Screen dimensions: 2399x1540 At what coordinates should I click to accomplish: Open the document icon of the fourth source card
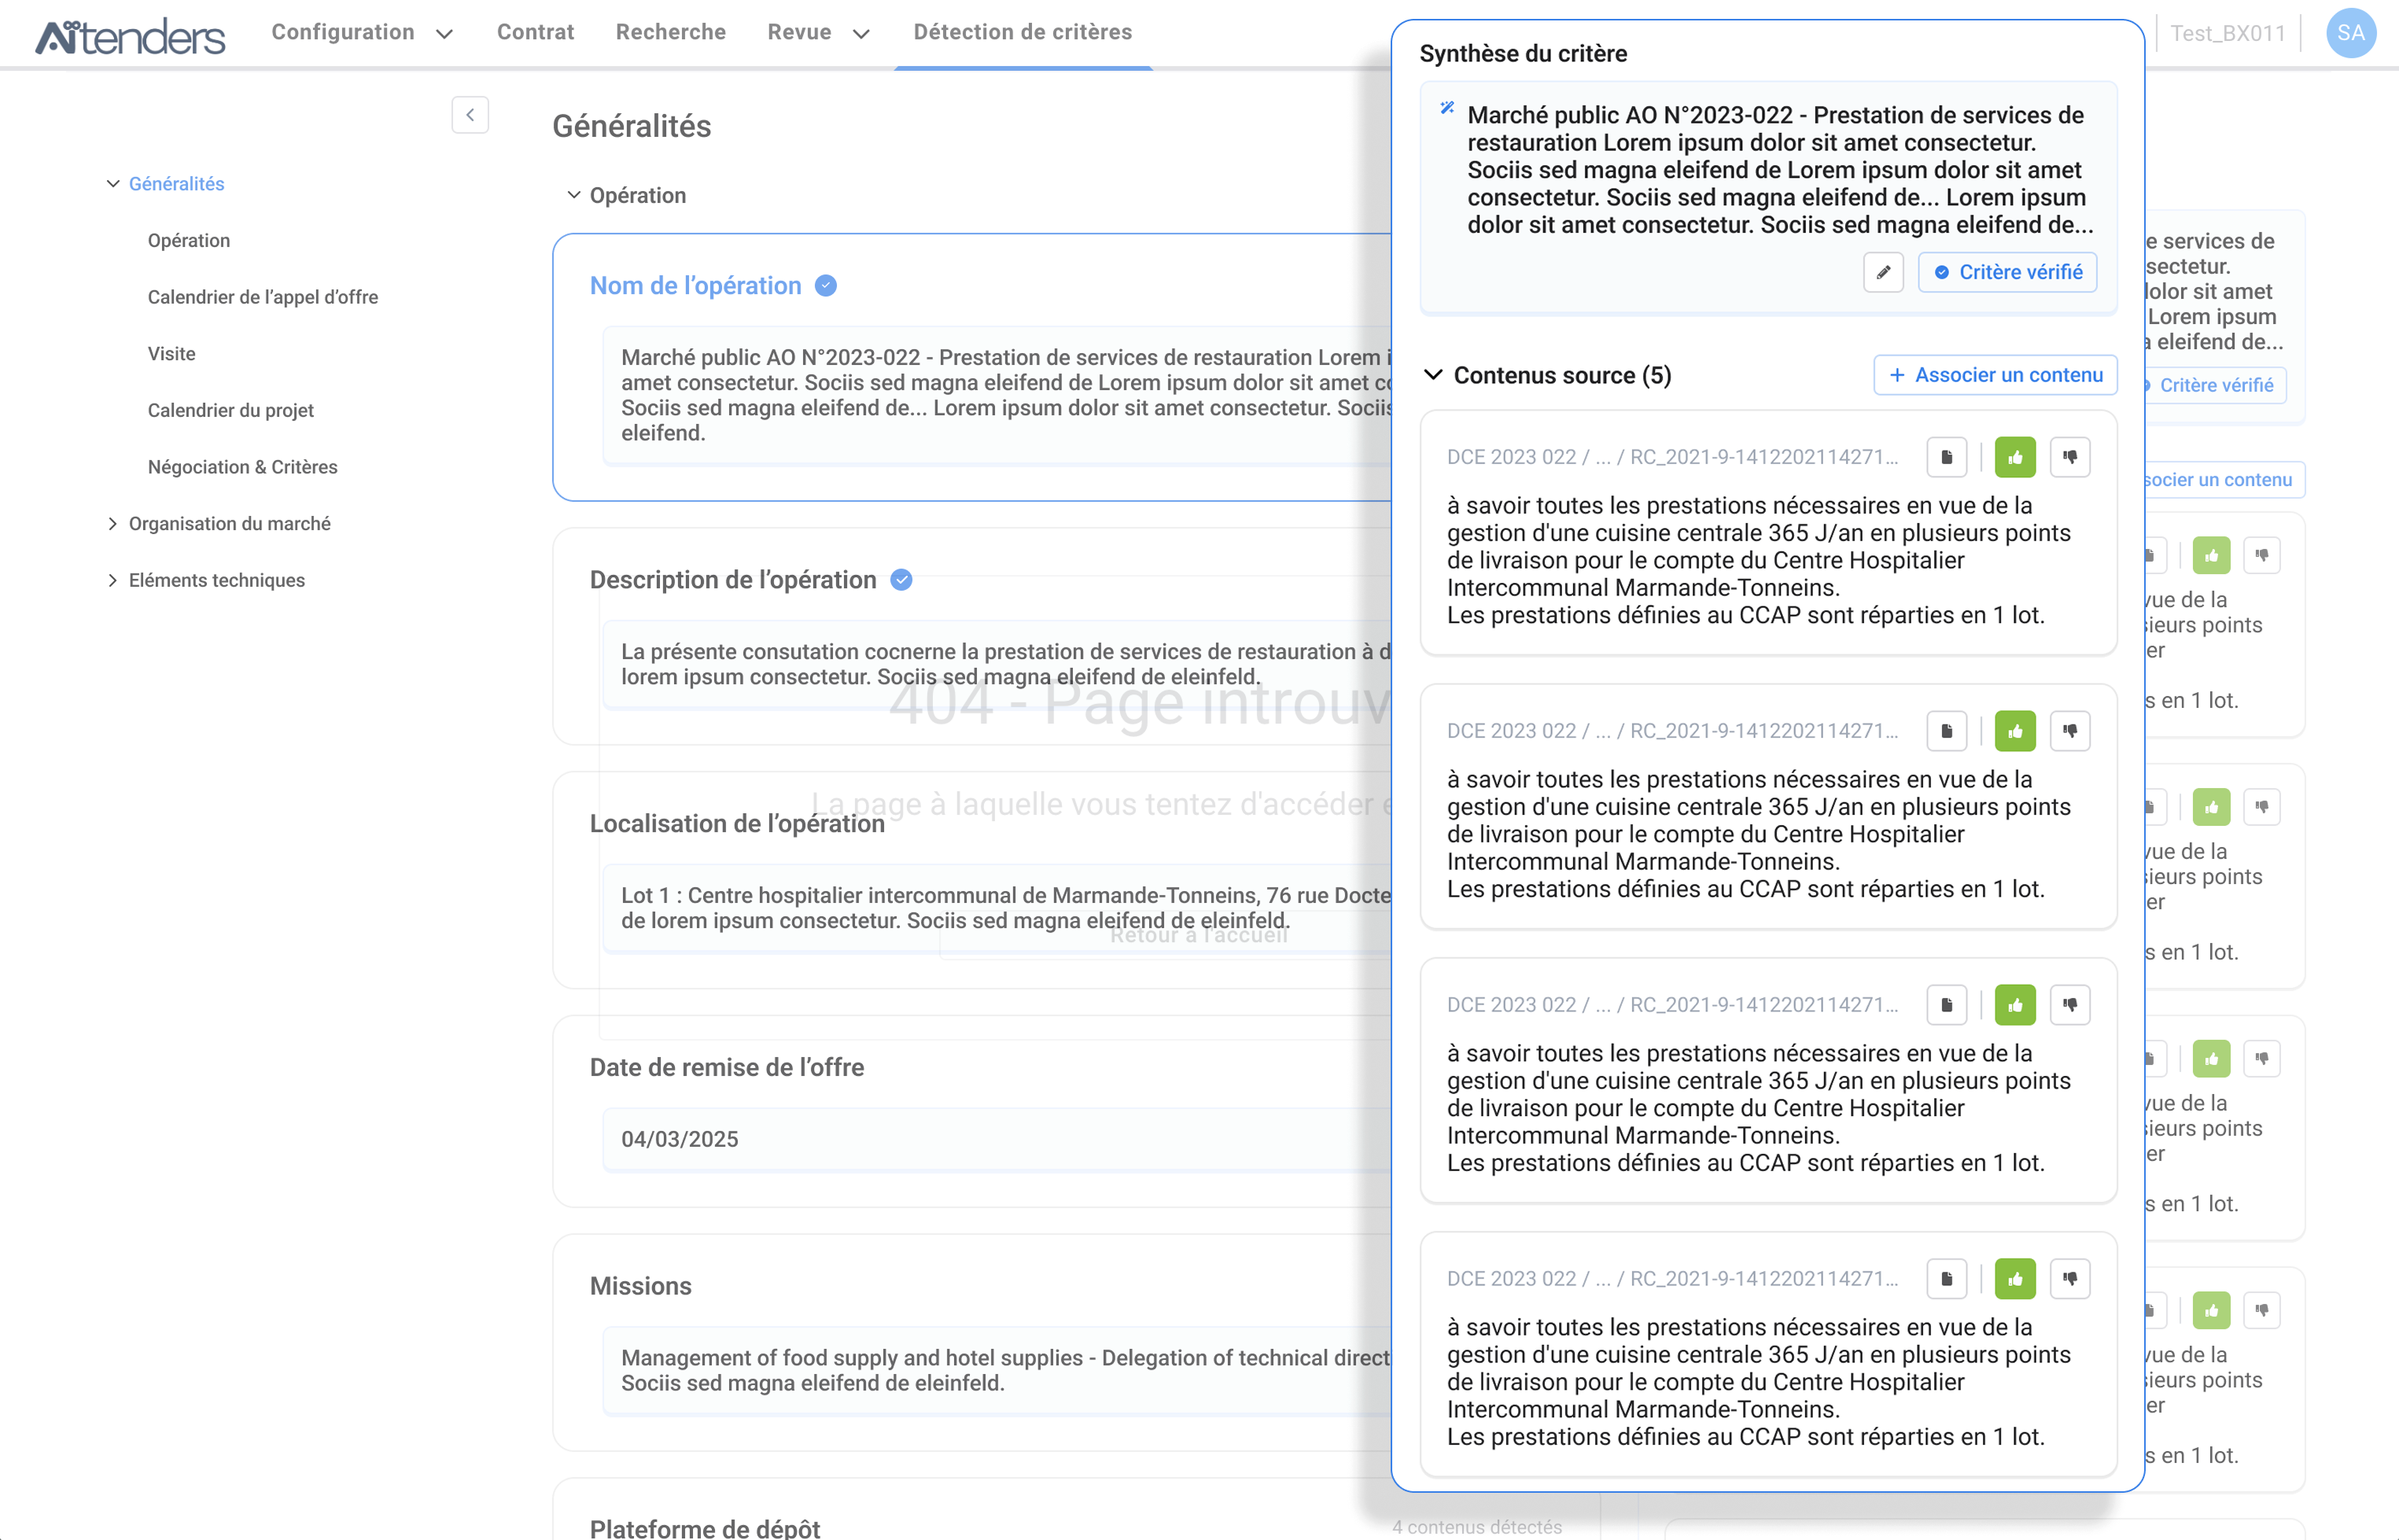coord(1946,1279)
